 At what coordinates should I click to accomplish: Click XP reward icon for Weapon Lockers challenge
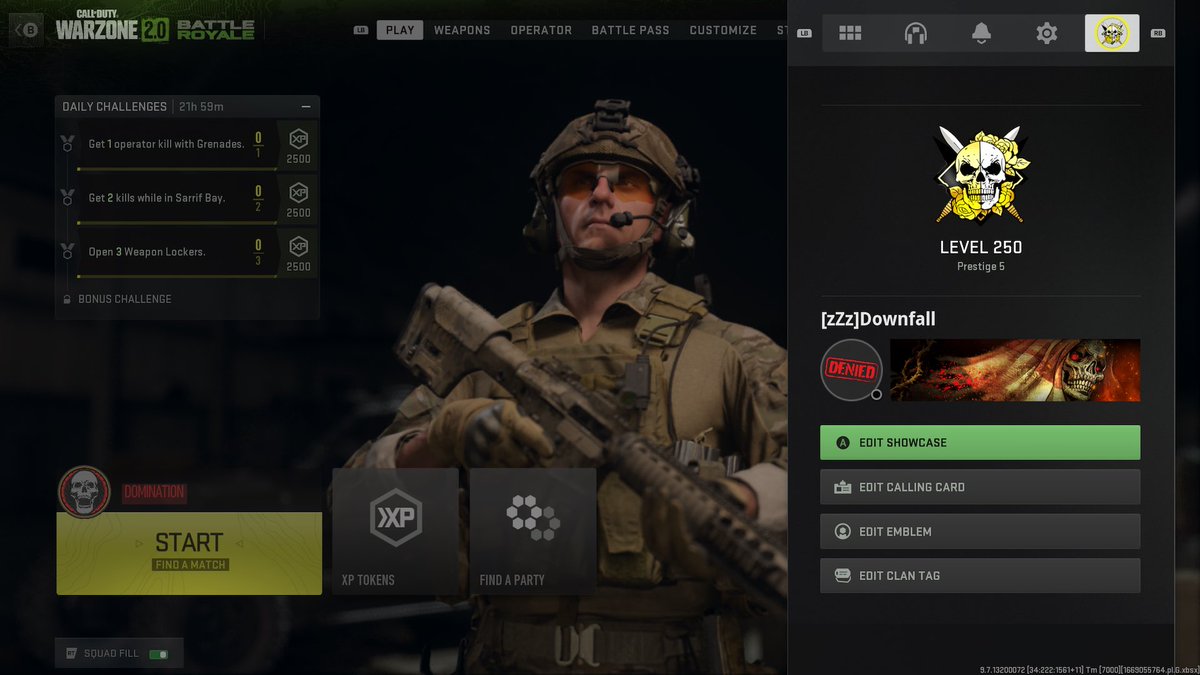298,247
